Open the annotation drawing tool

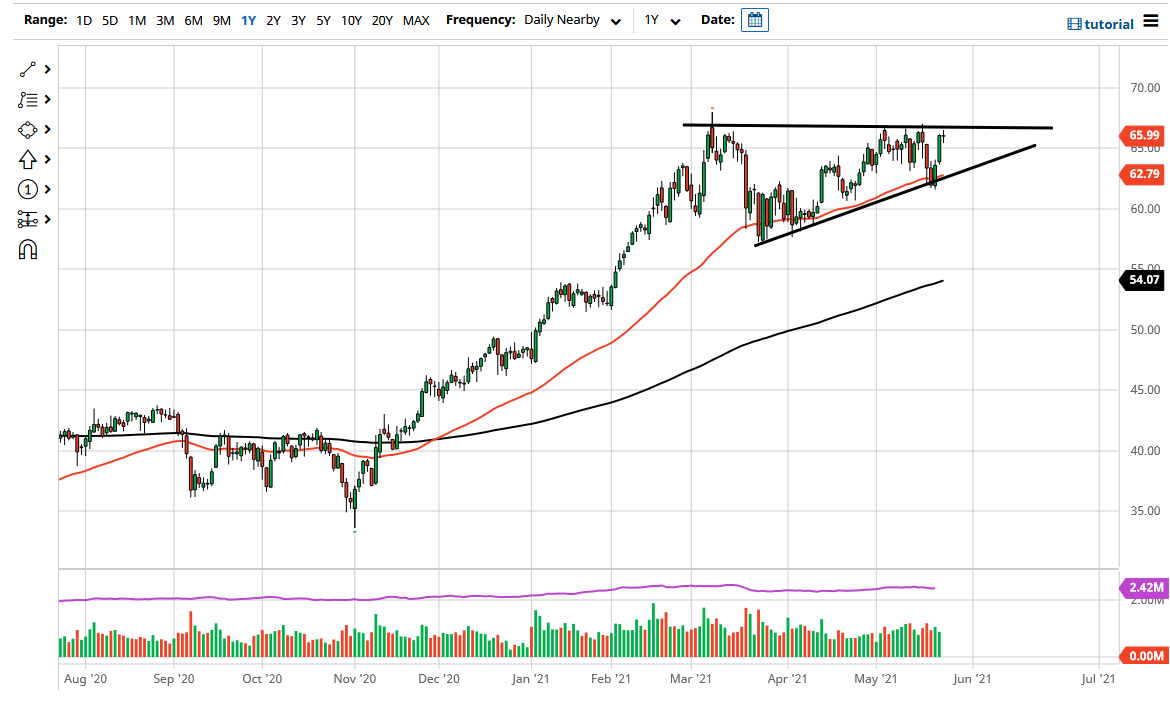click(x=27, y=99)
